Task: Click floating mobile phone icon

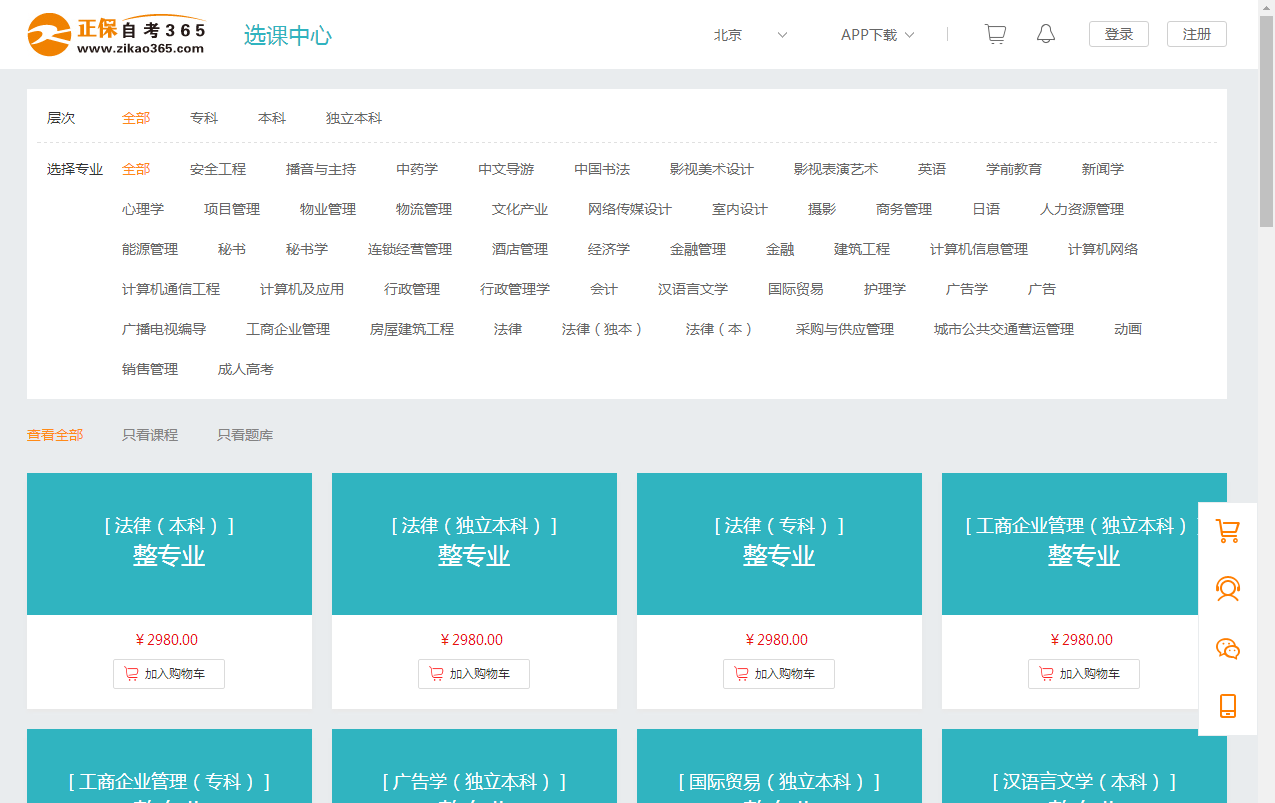Action: [x=1227, y=706]
